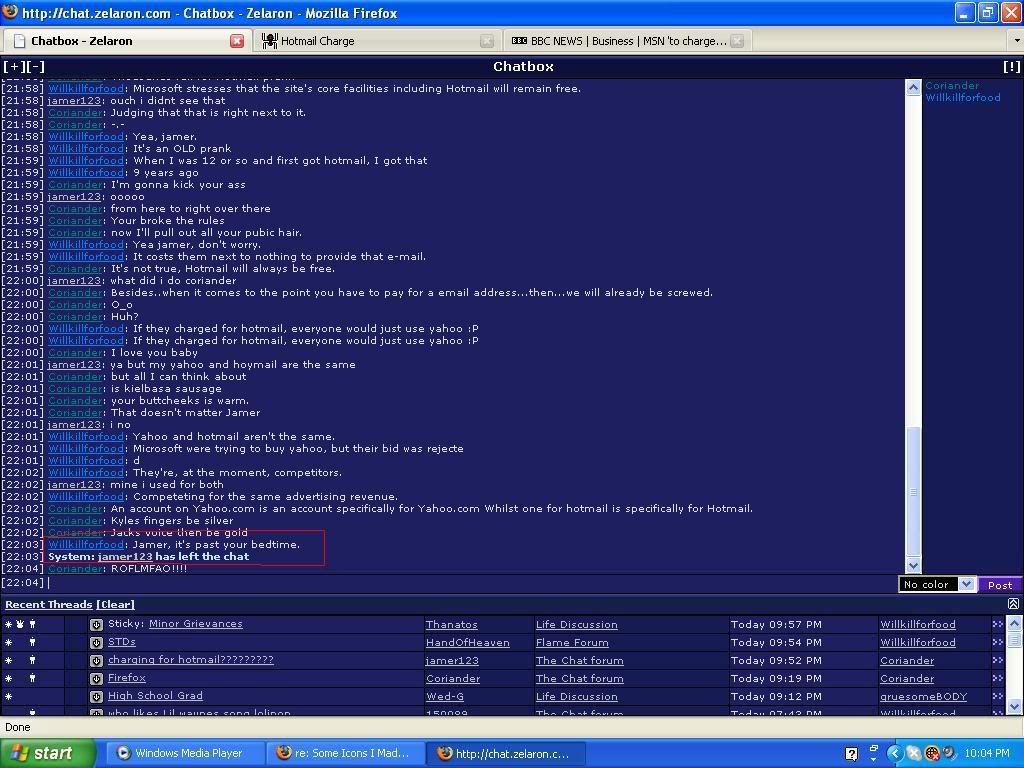Expand the hidden system tray icons arrow

[x=895, y=754]
